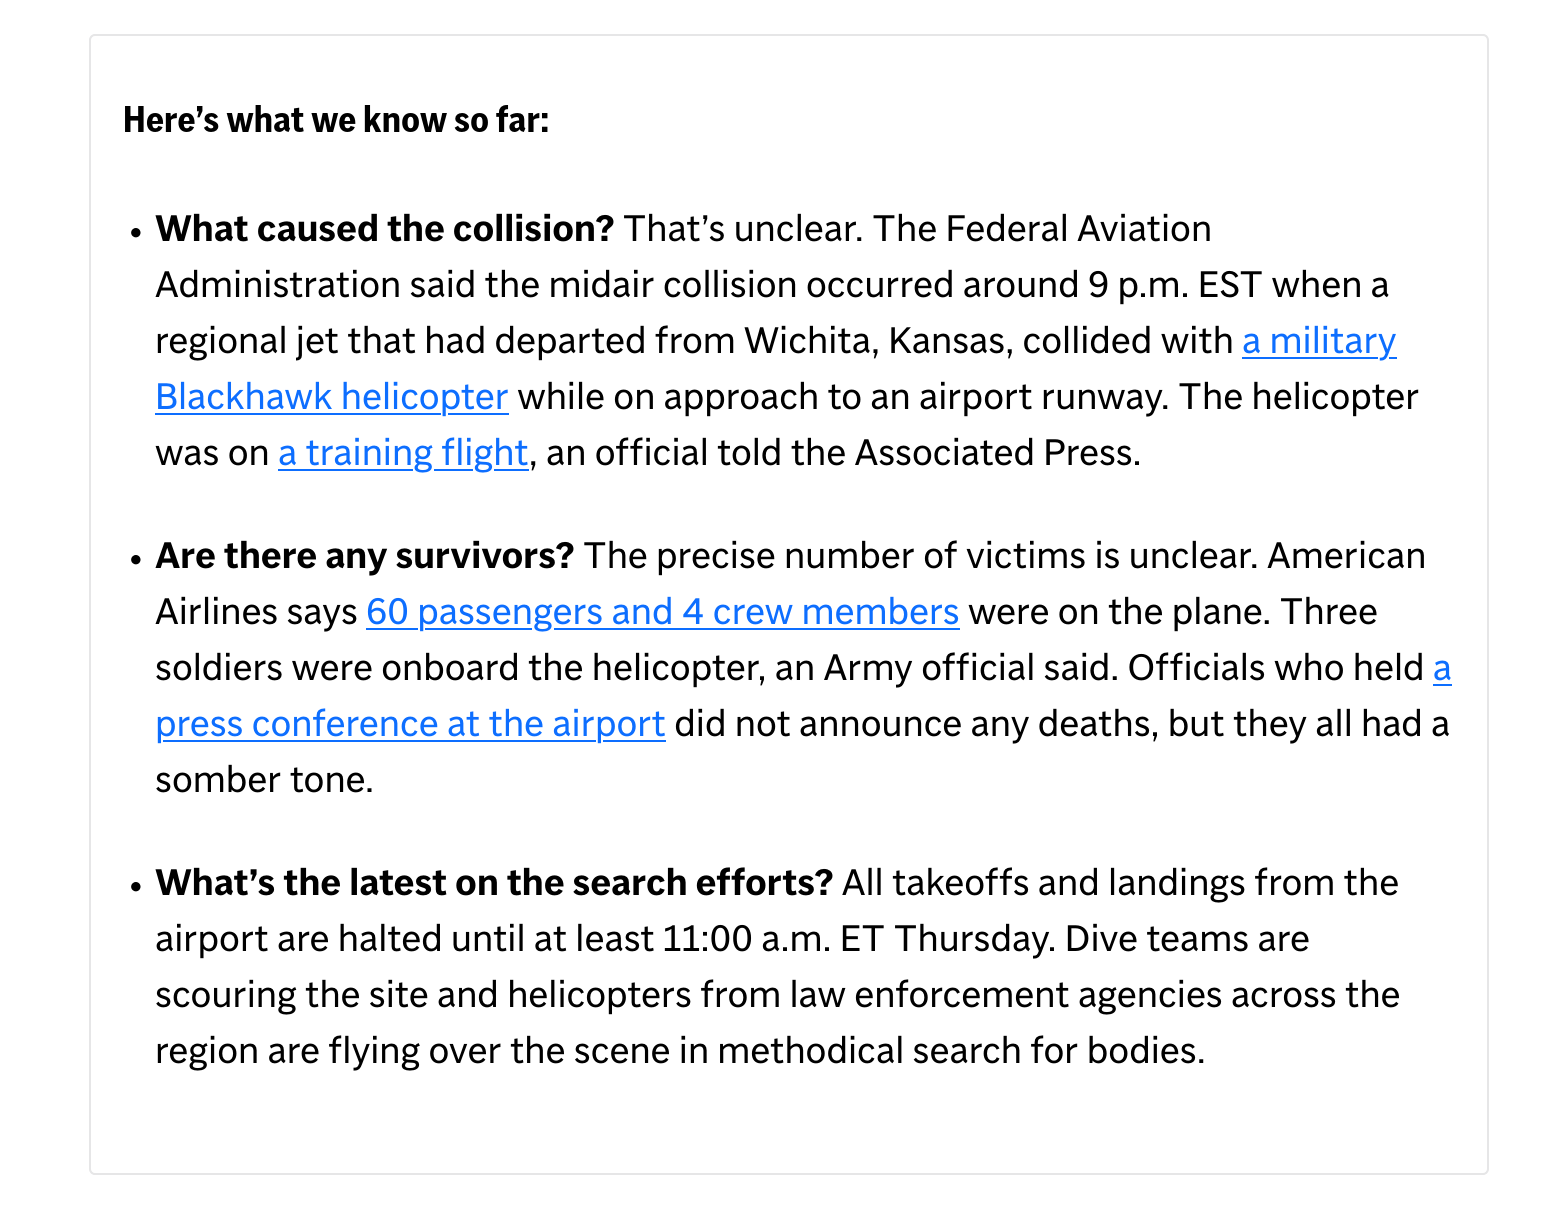Click the words "Federal Aviation"
The height and width of the screenshot is (1212, 1544).
pos(1078,229)
